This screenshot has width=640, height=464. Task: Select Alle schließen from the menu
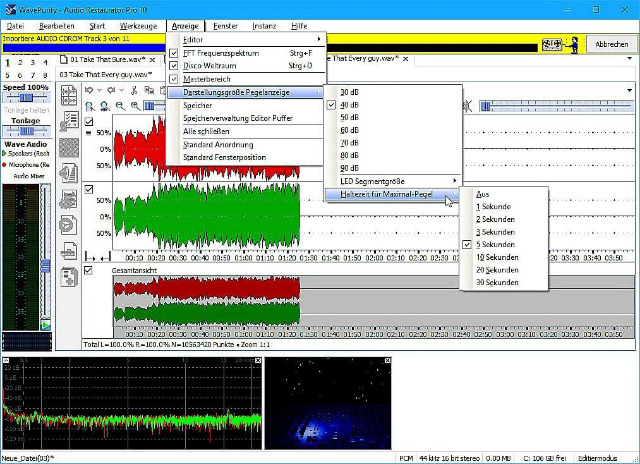205,131
